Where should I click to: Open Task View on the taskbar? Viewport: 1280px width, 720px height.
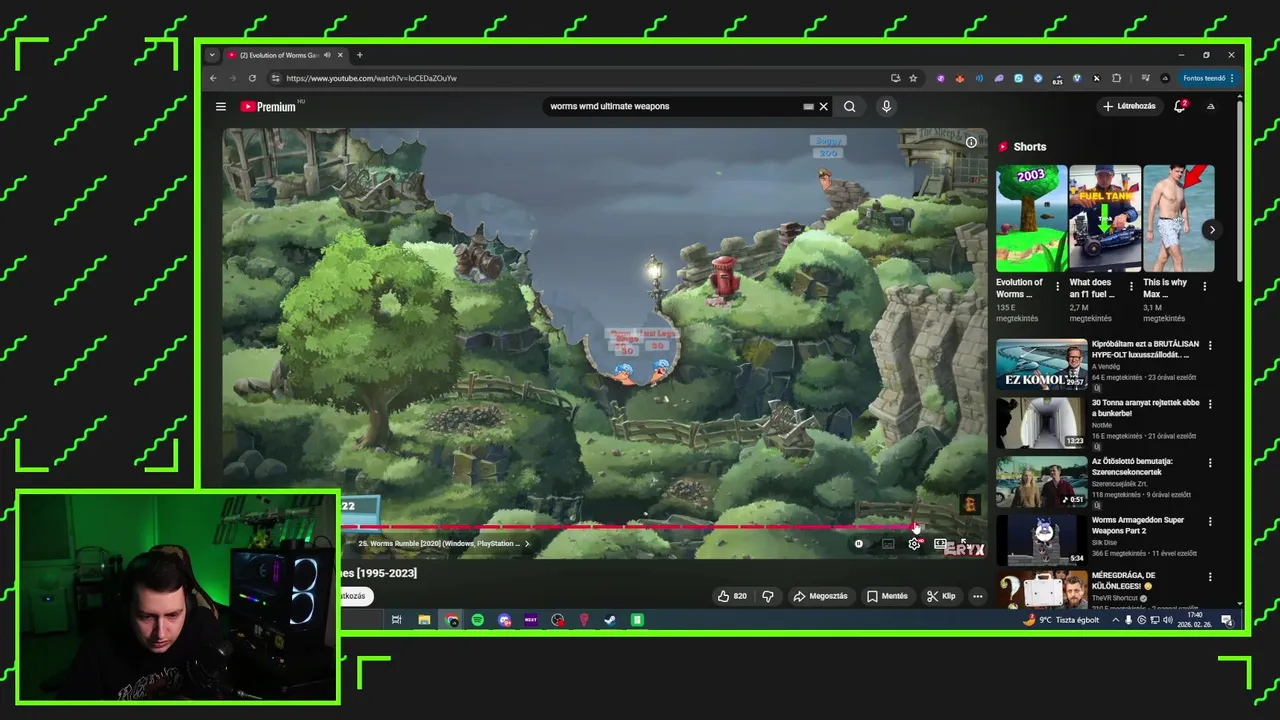pyautogui.click(x=397, y=620)
